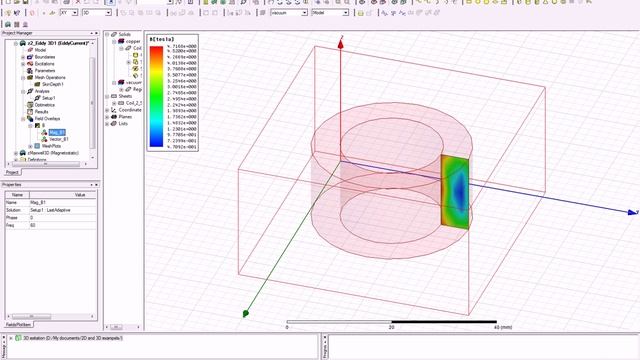Collapse the Solids node in model tree
The image size is (640, 360).
pyautogui.click(x=107, y=35)
